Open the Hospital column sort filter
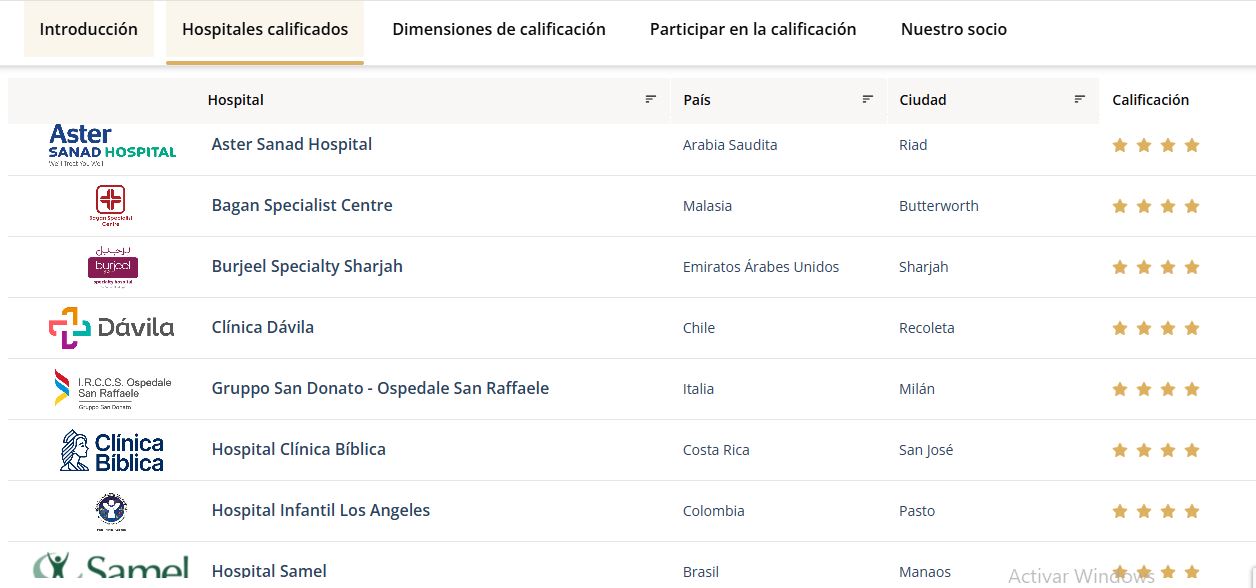Image resolution: width=1256 pixels, height=588 pixels. pyautogui.click(x=651, y=99)
